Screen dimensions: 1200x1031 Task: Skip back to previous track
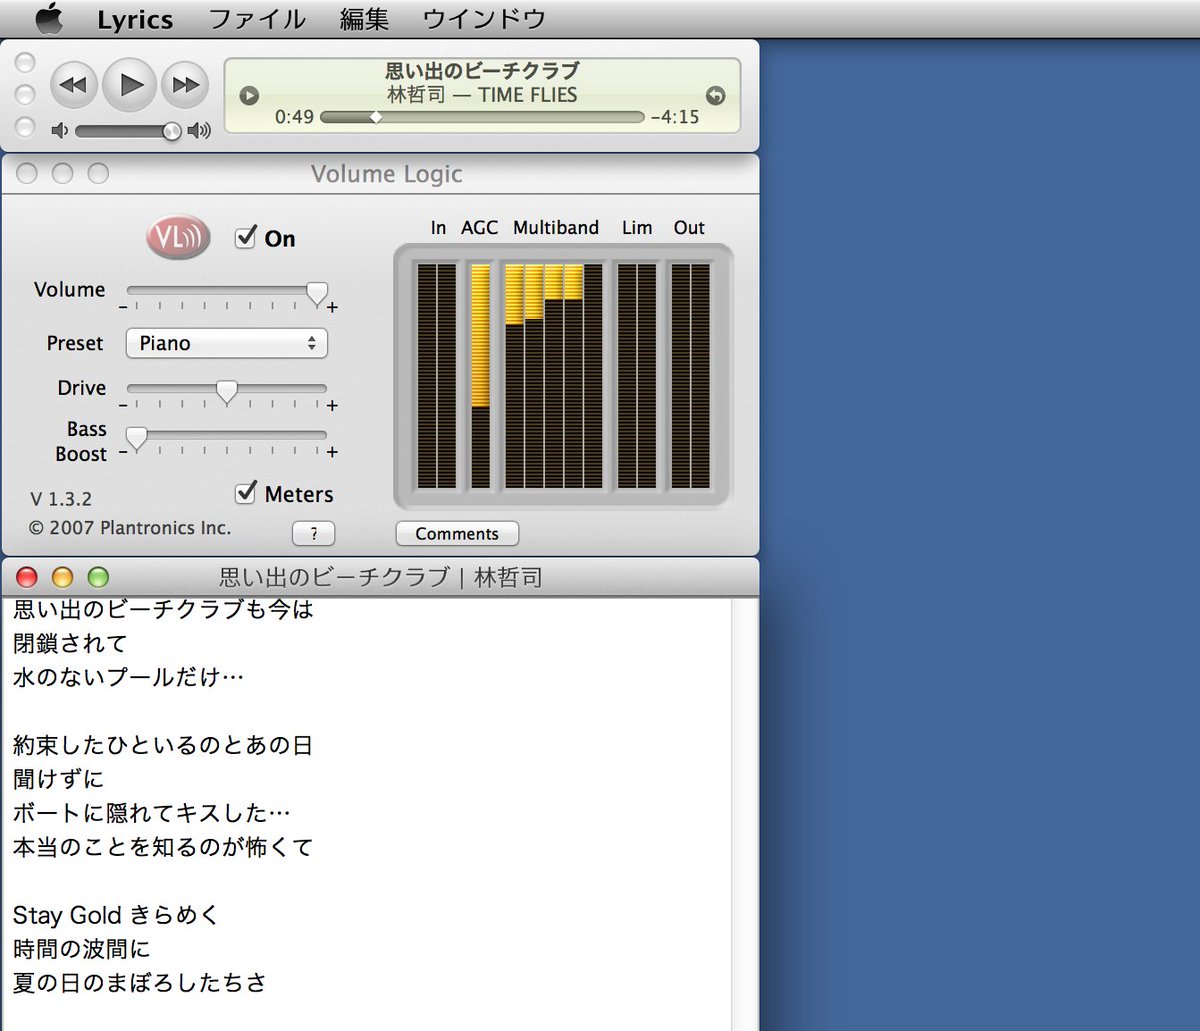point(73,85)
